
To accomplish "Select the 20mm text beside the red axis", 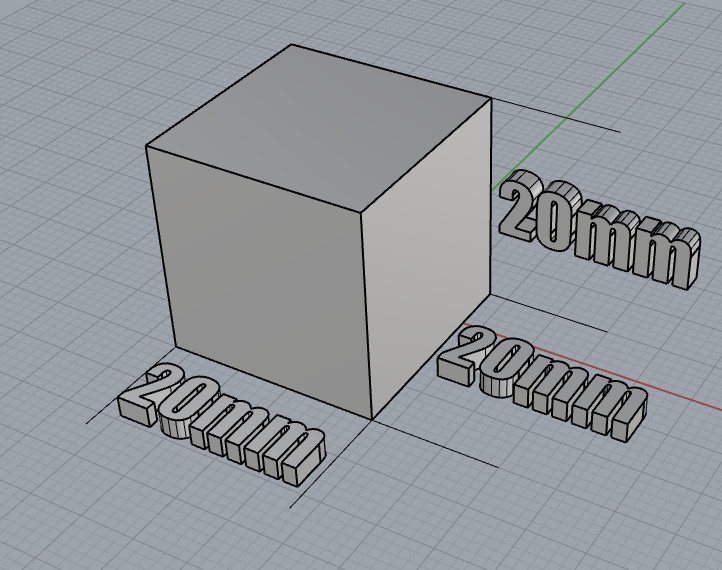I will point(543,384).
